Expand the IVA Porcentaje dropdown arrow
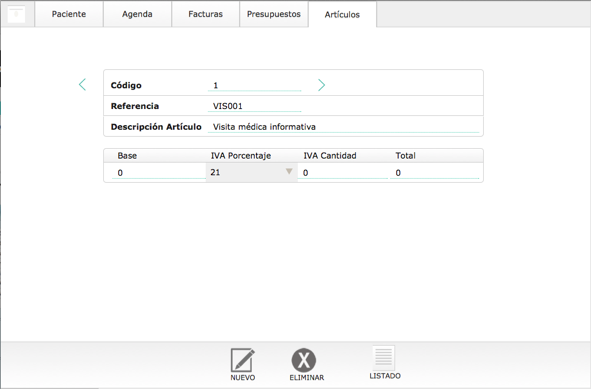The image size is (591, 389). click(289, 172)
